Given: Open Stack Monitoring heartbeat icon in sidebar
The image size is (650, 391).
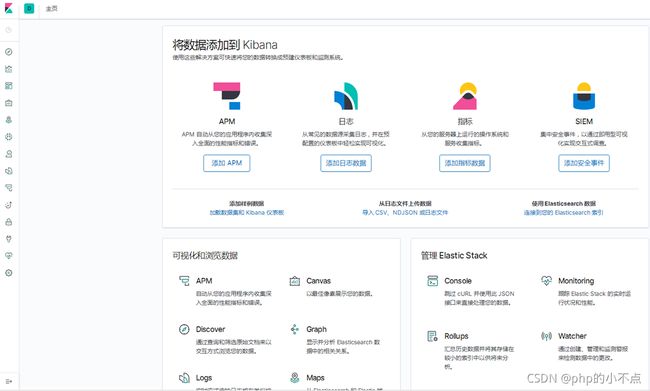Looking at the screenshot, I should click(9, 256).
